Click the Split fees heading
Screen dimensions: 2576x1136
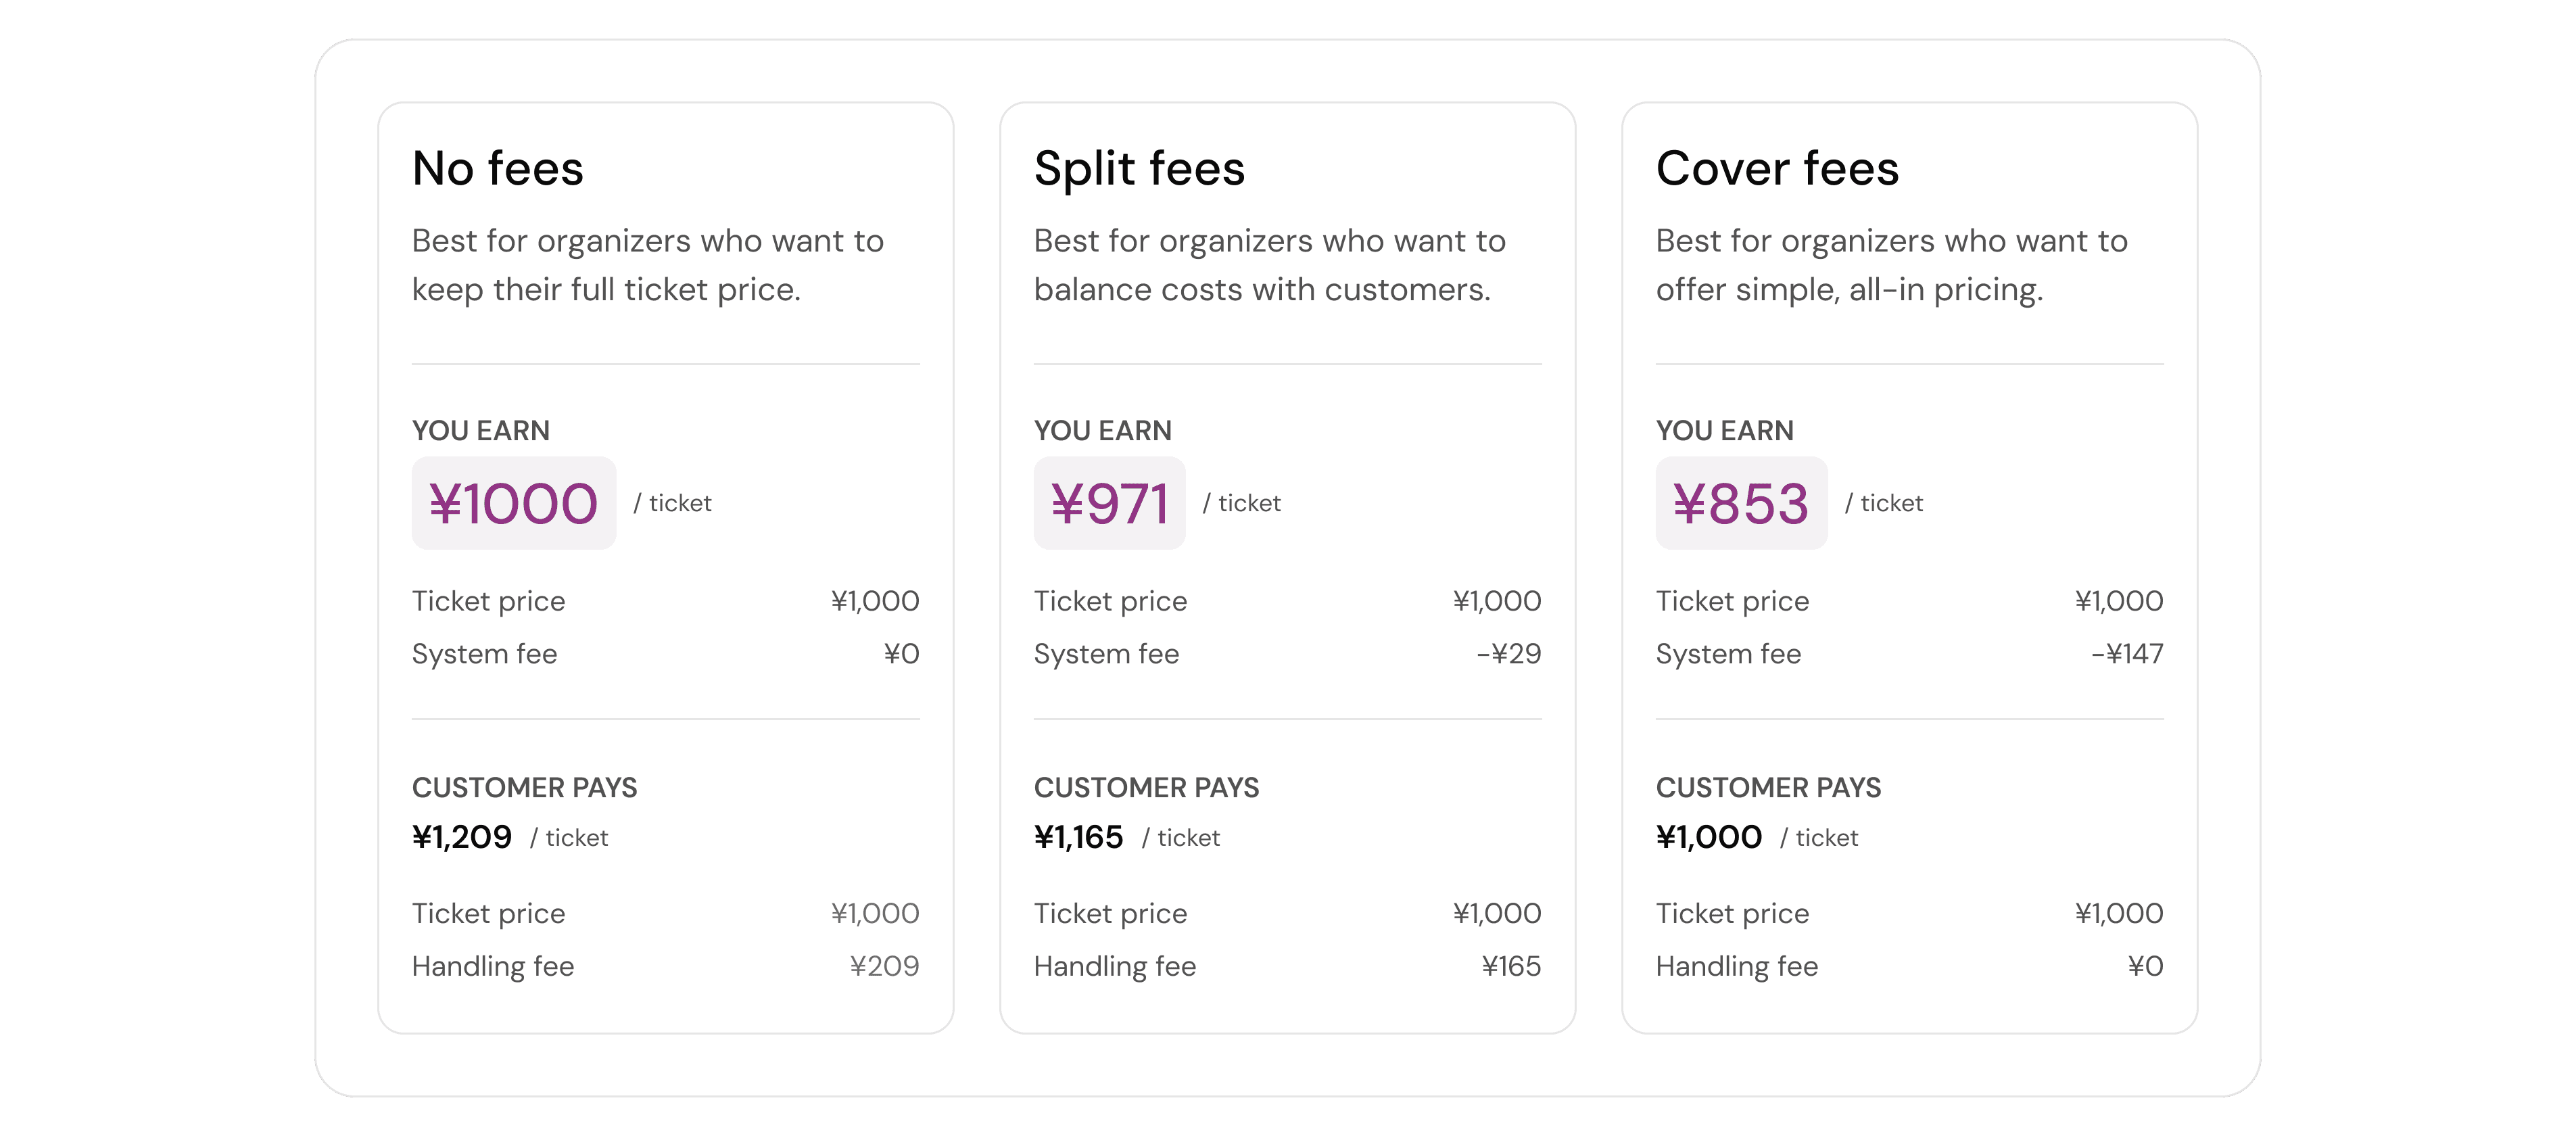1139,168
